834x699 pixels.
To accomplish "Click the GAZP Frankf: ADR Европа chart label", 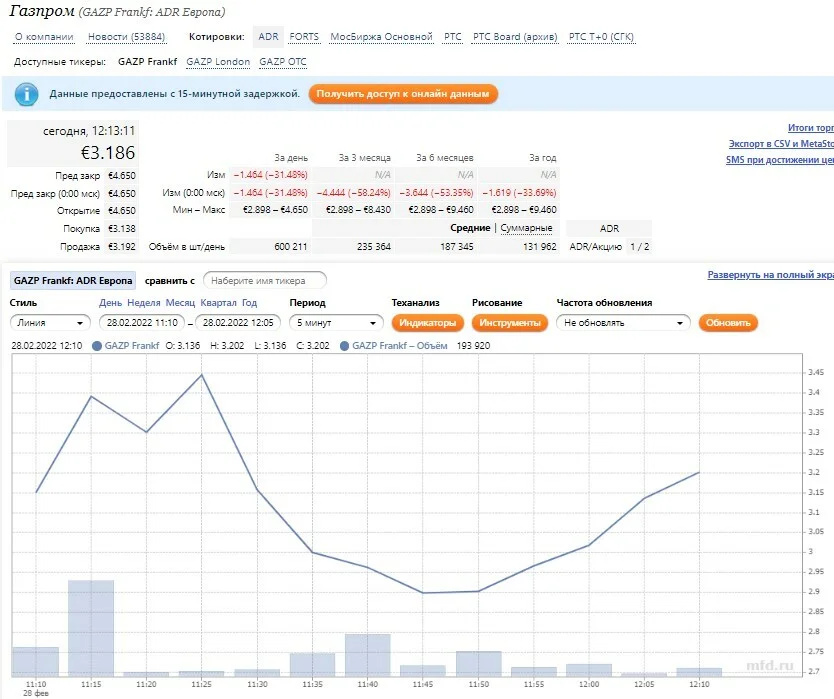I will (73, 280).
